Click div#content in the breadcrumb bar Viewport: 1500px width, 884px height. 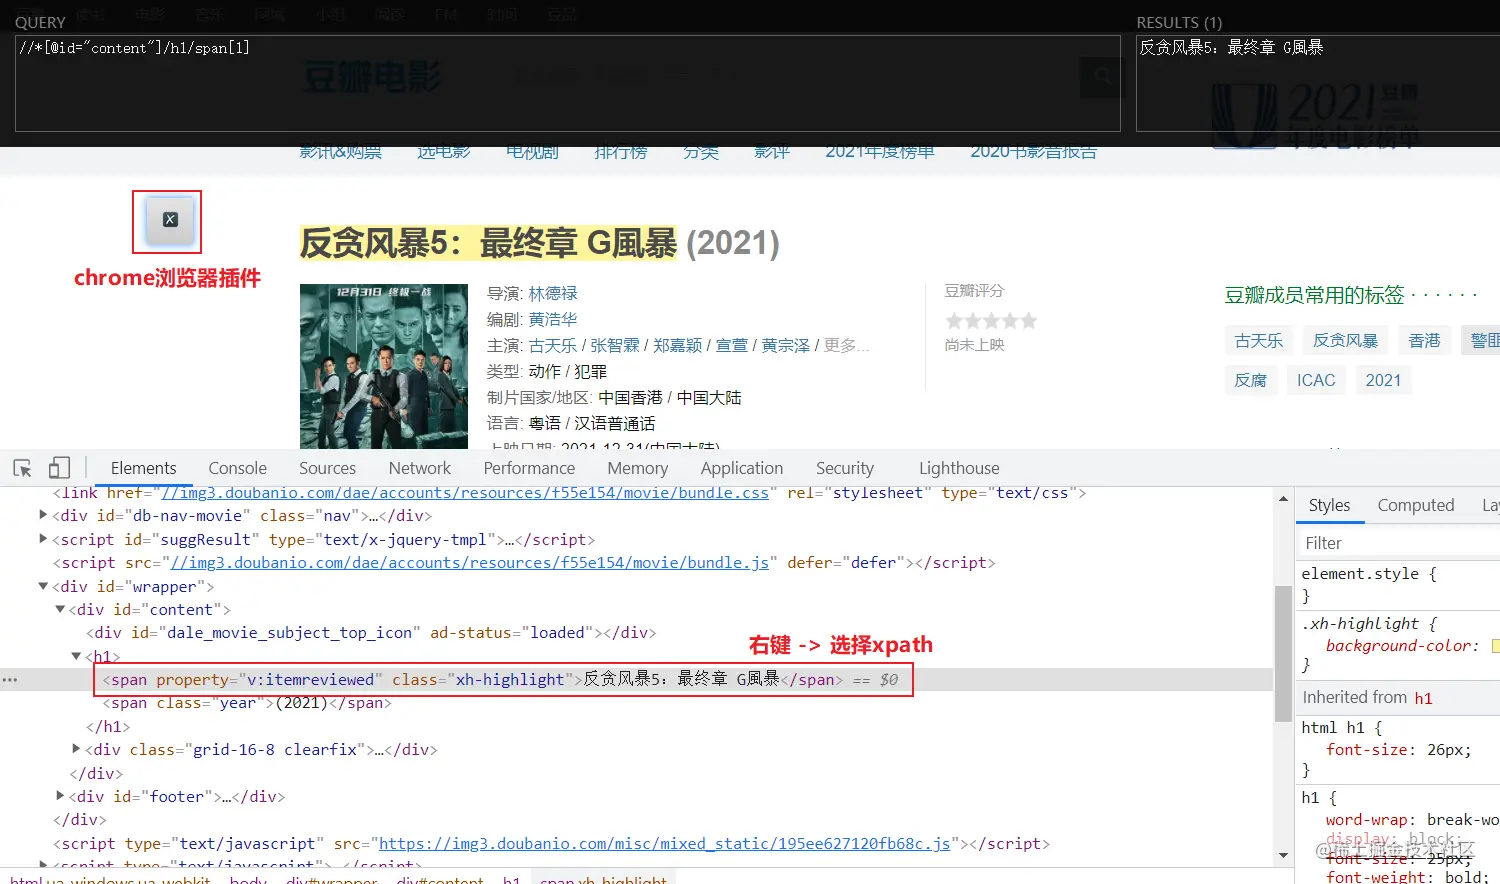[x=439, y=880]
